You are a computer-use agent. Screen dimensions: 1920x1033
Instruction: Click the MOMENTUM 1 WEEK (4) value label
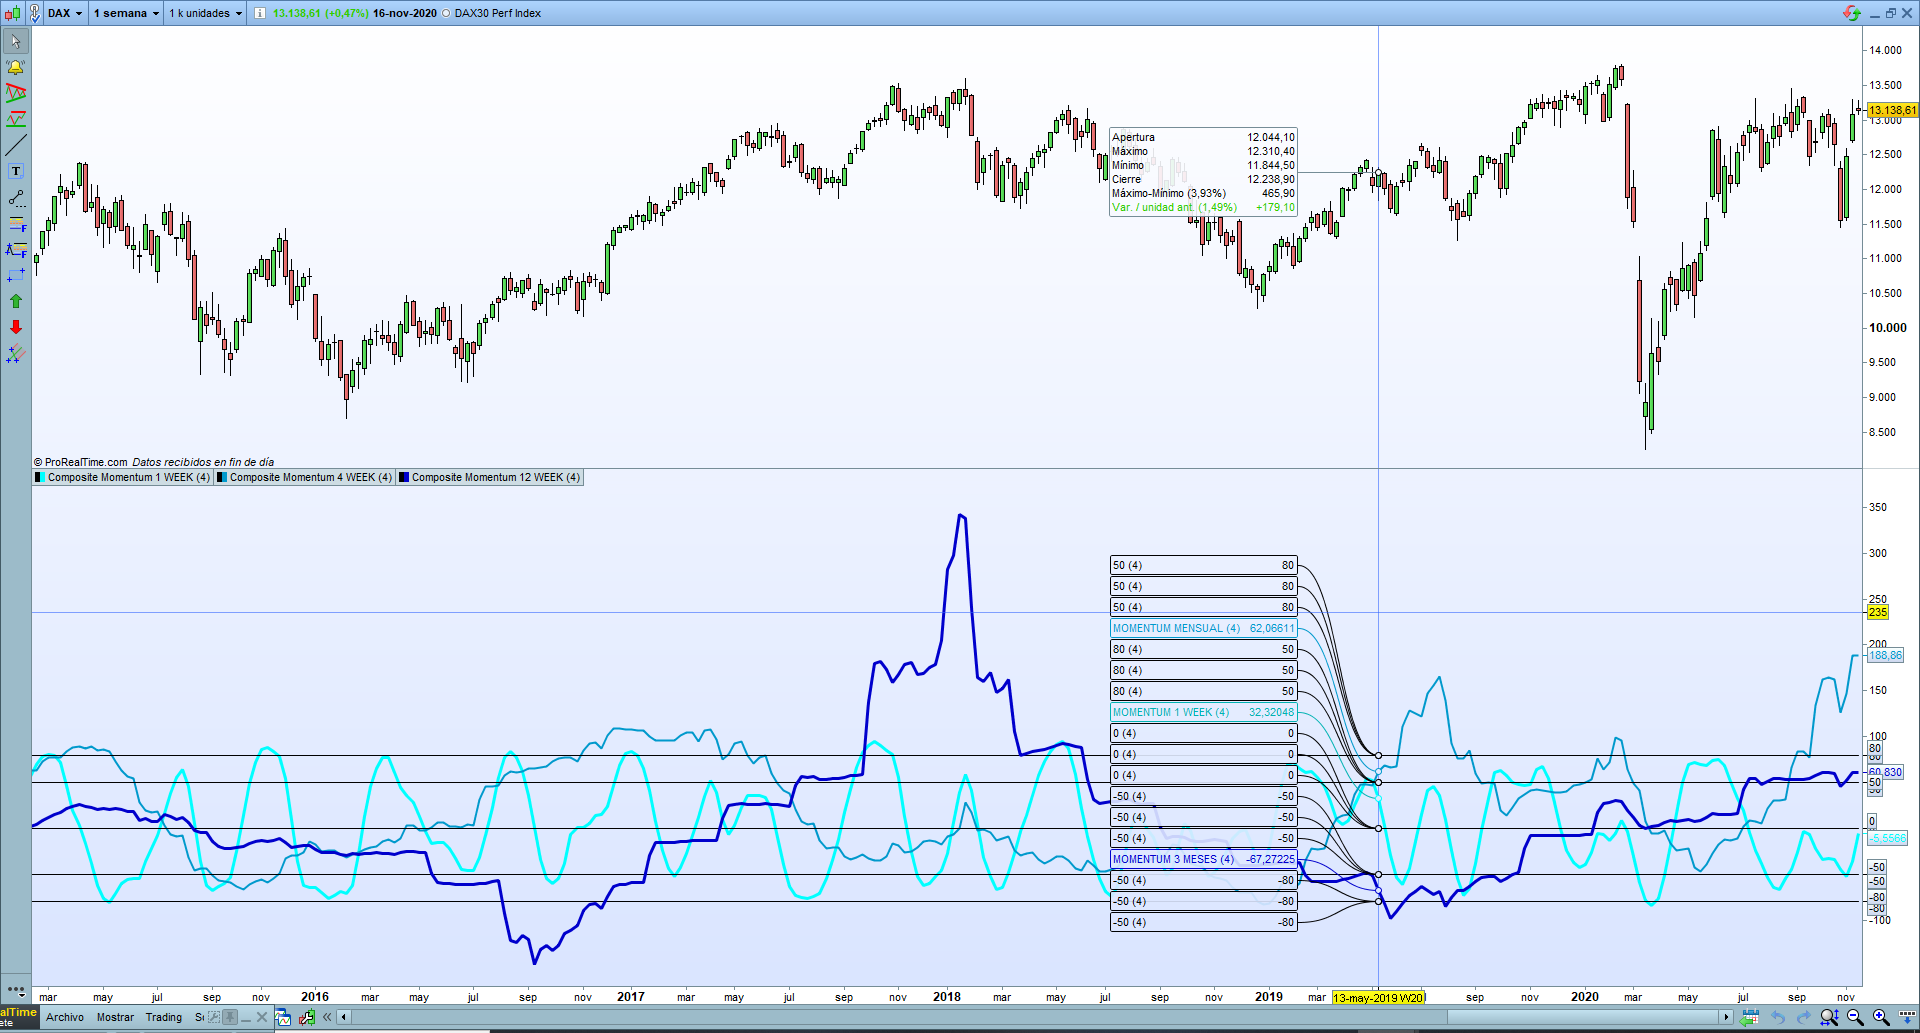pyautogui.click(x=1203, y=712)
